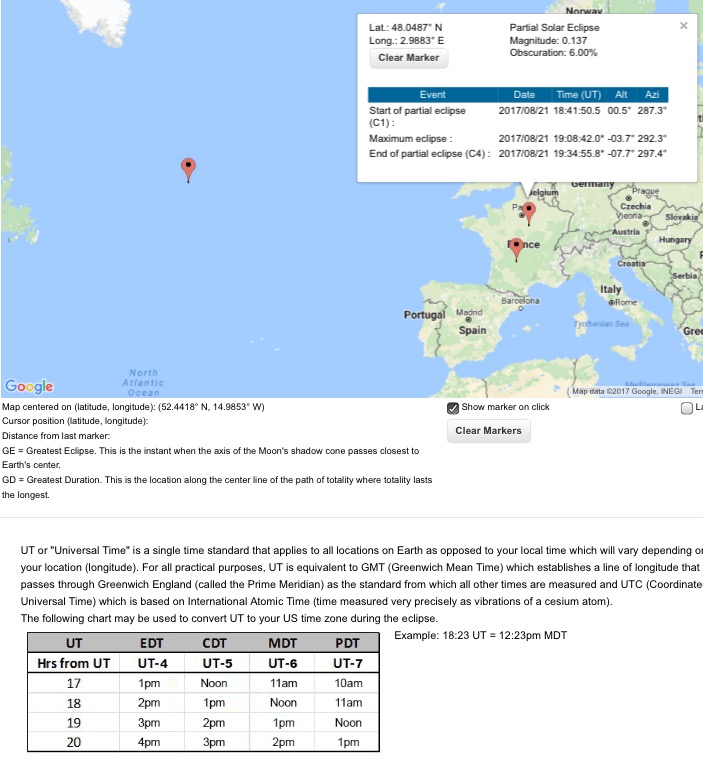Image resolution: width=703 pixels, height=777 pixels.
Task: Click the Time (UT) column header
Action: [579, 95]
